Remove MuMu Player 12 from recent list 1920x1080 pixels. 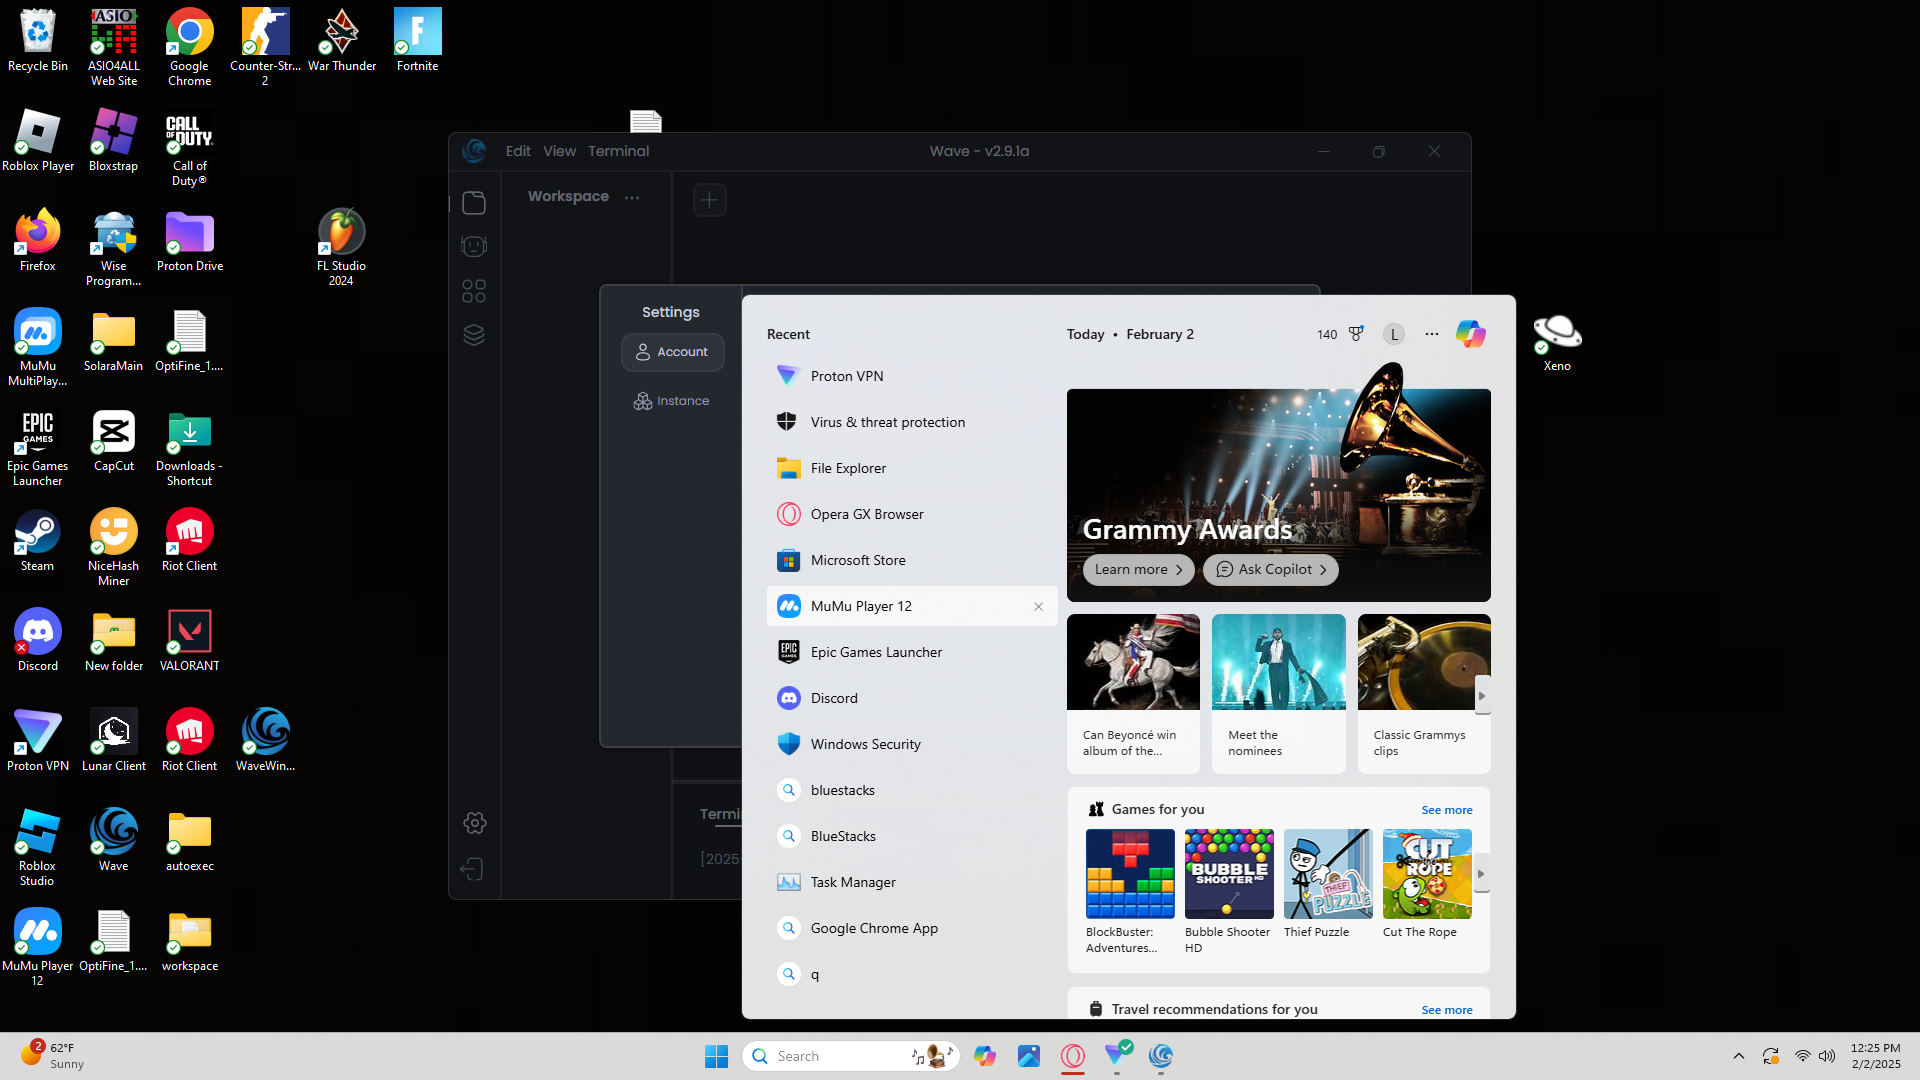tap(1038, 607)
